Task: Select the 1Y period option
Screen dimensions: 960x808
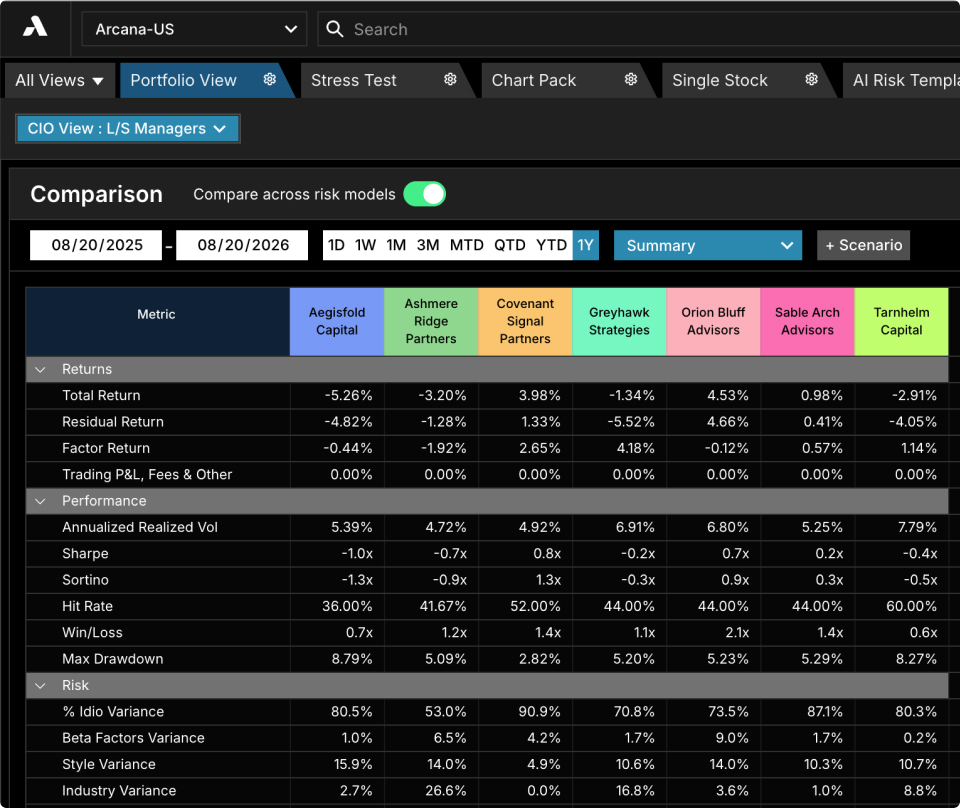Action: click(x=585, y=245)
